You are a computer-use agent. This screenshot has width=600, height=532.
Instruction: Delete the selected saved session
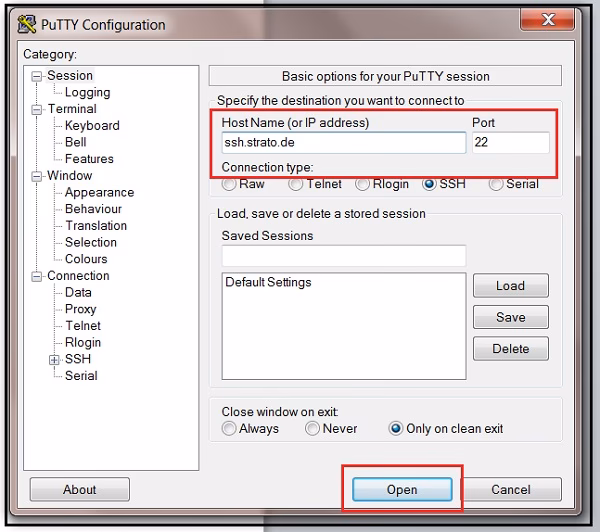click(510, 349)
